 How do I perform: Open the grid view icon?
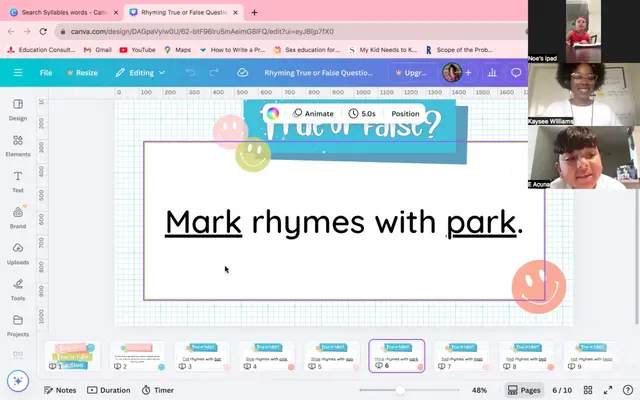pyautogui.click(x=588, y=390)
